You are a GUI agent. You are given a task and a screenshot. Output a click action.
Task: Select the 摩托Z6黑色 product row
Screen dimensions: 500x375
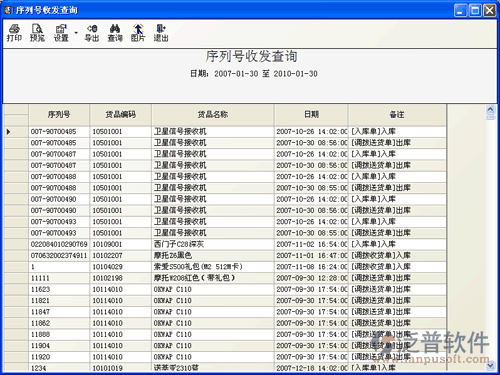point(225,256)
